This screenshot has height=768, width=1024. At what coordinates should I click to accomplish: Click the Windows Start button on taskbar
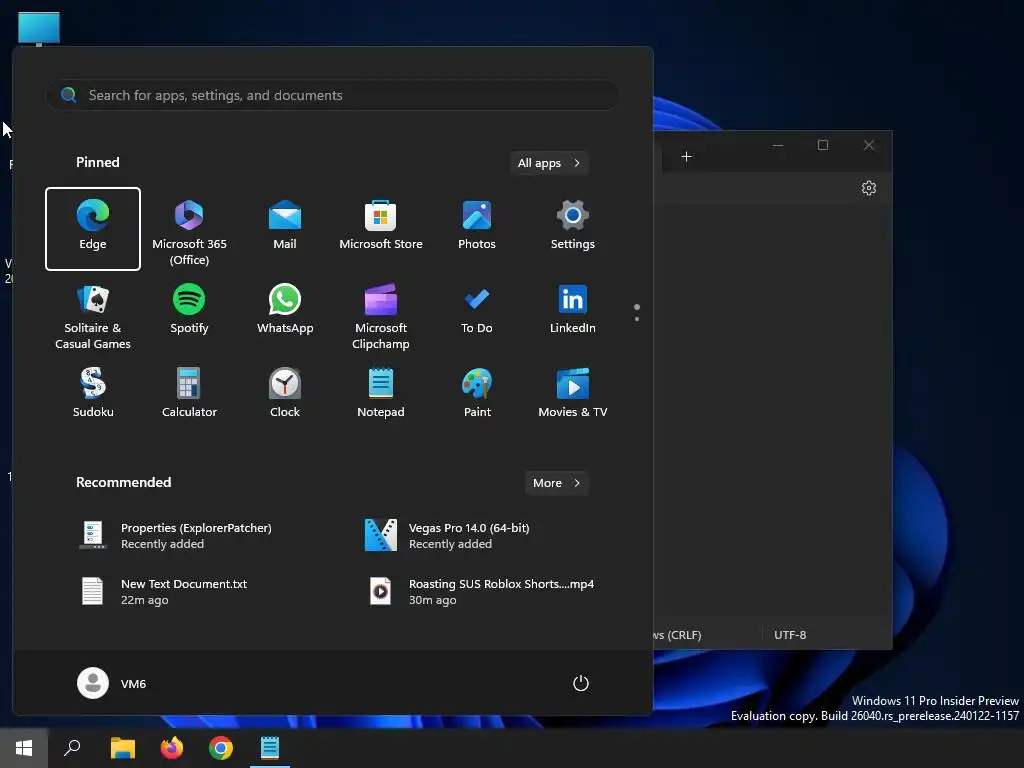[x=24, y=748]
